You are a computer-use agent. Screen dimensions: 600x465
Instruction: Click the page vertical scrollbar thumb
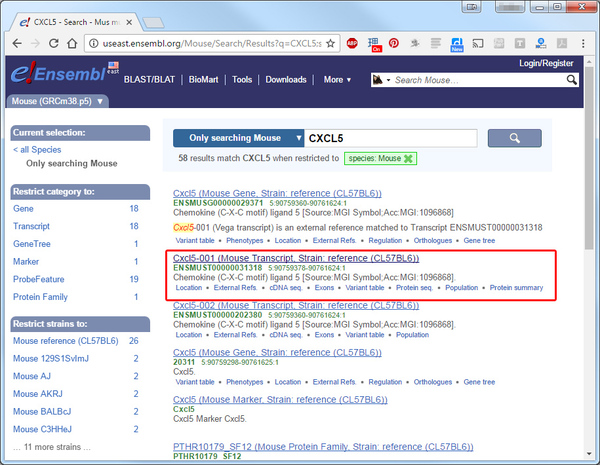click(589, 158)
